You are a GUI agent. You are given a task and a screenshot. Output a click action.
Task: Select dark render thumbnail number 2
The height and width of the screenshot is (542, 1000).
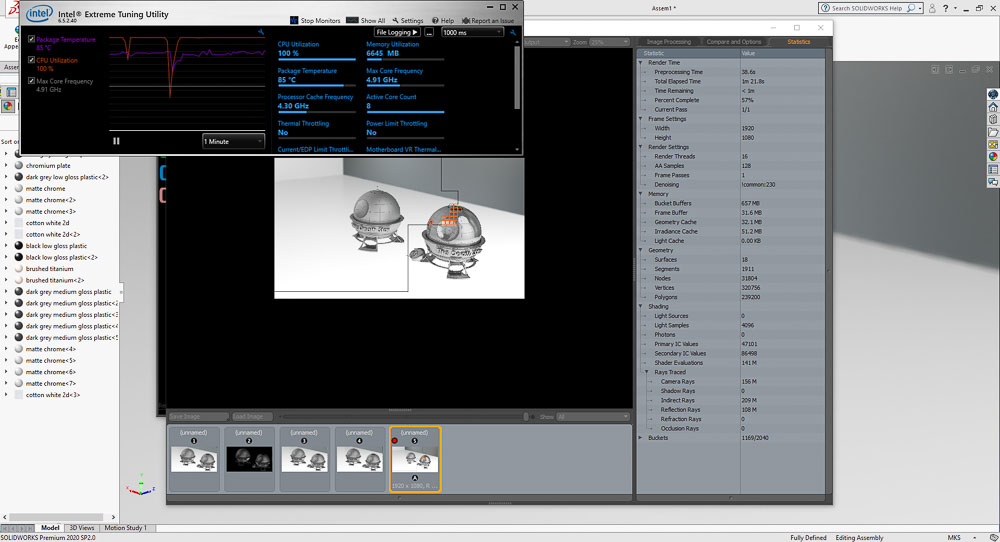click(x=249, y=459)
